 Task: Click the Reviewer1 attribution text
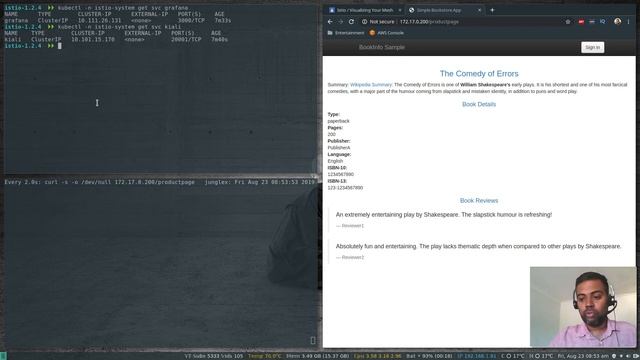pos(350,226)
